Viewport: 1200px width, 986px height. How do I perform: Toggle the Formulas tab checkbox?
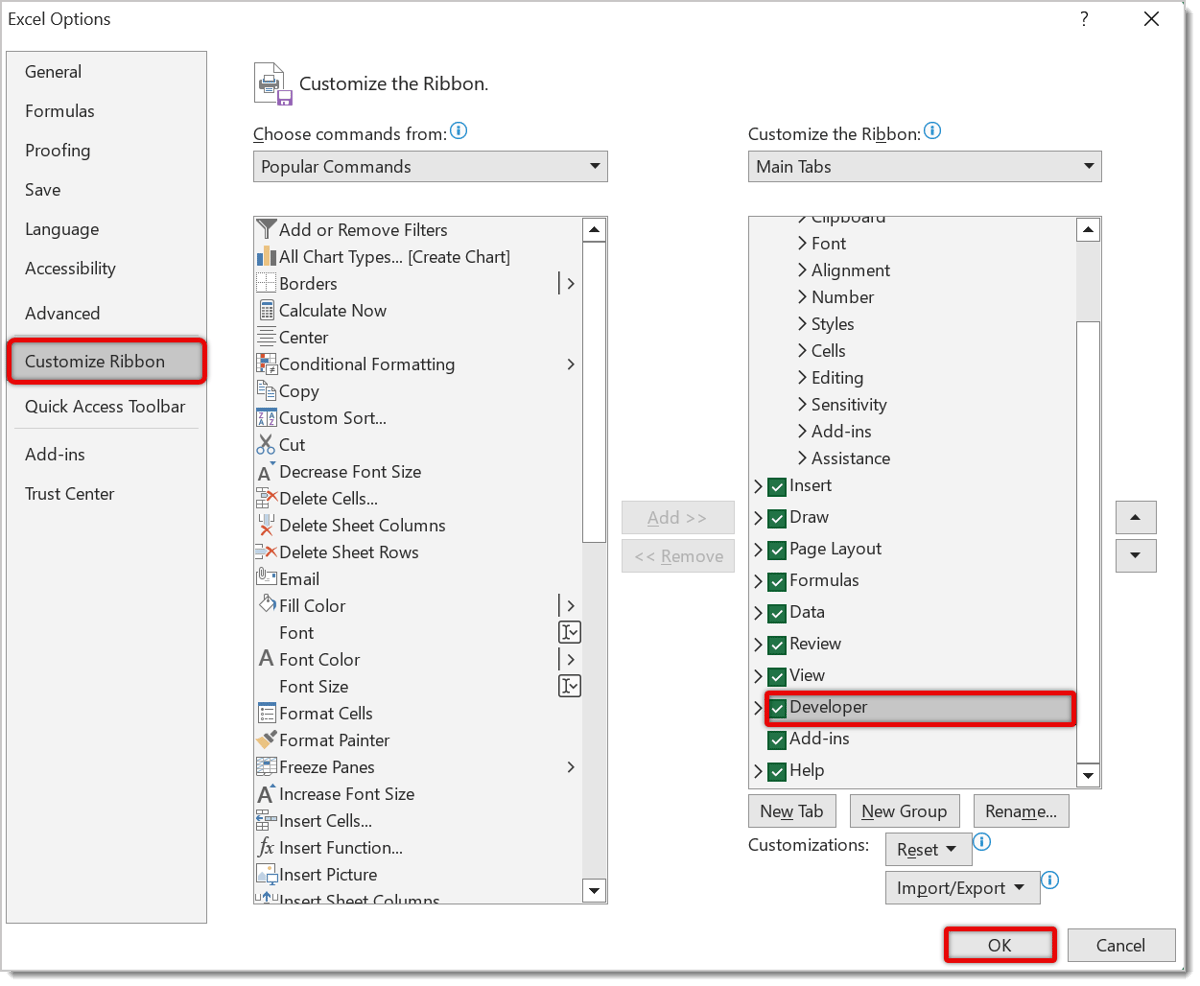tap(777, 582)
